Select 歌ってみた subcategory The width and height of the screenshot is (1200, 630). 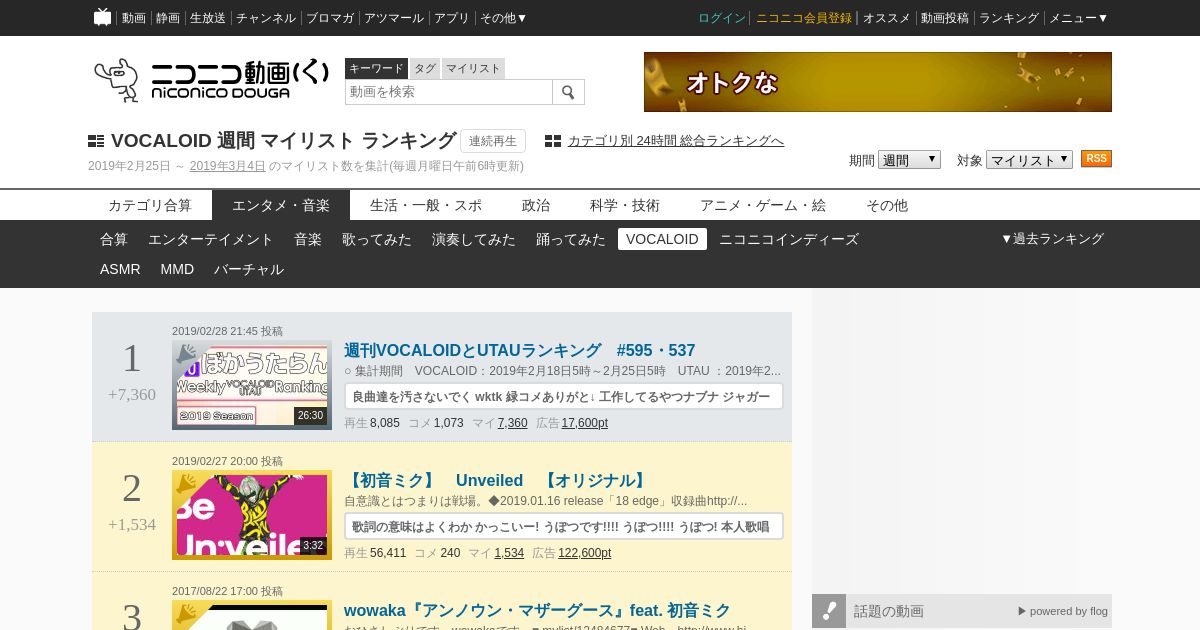[x=377, y=239]
